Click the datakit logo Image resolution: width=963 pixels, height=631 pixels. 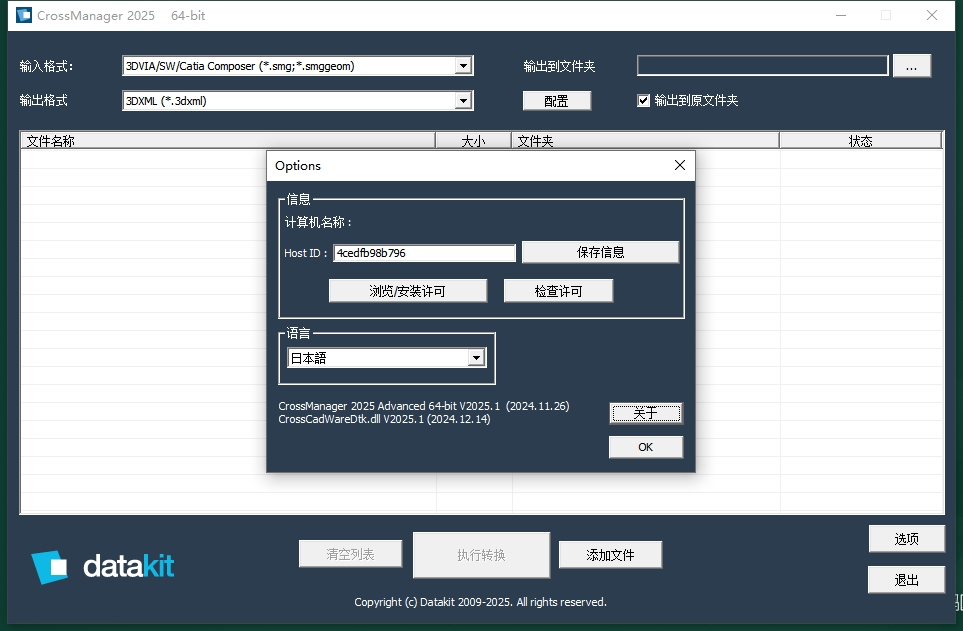[103, 566]
